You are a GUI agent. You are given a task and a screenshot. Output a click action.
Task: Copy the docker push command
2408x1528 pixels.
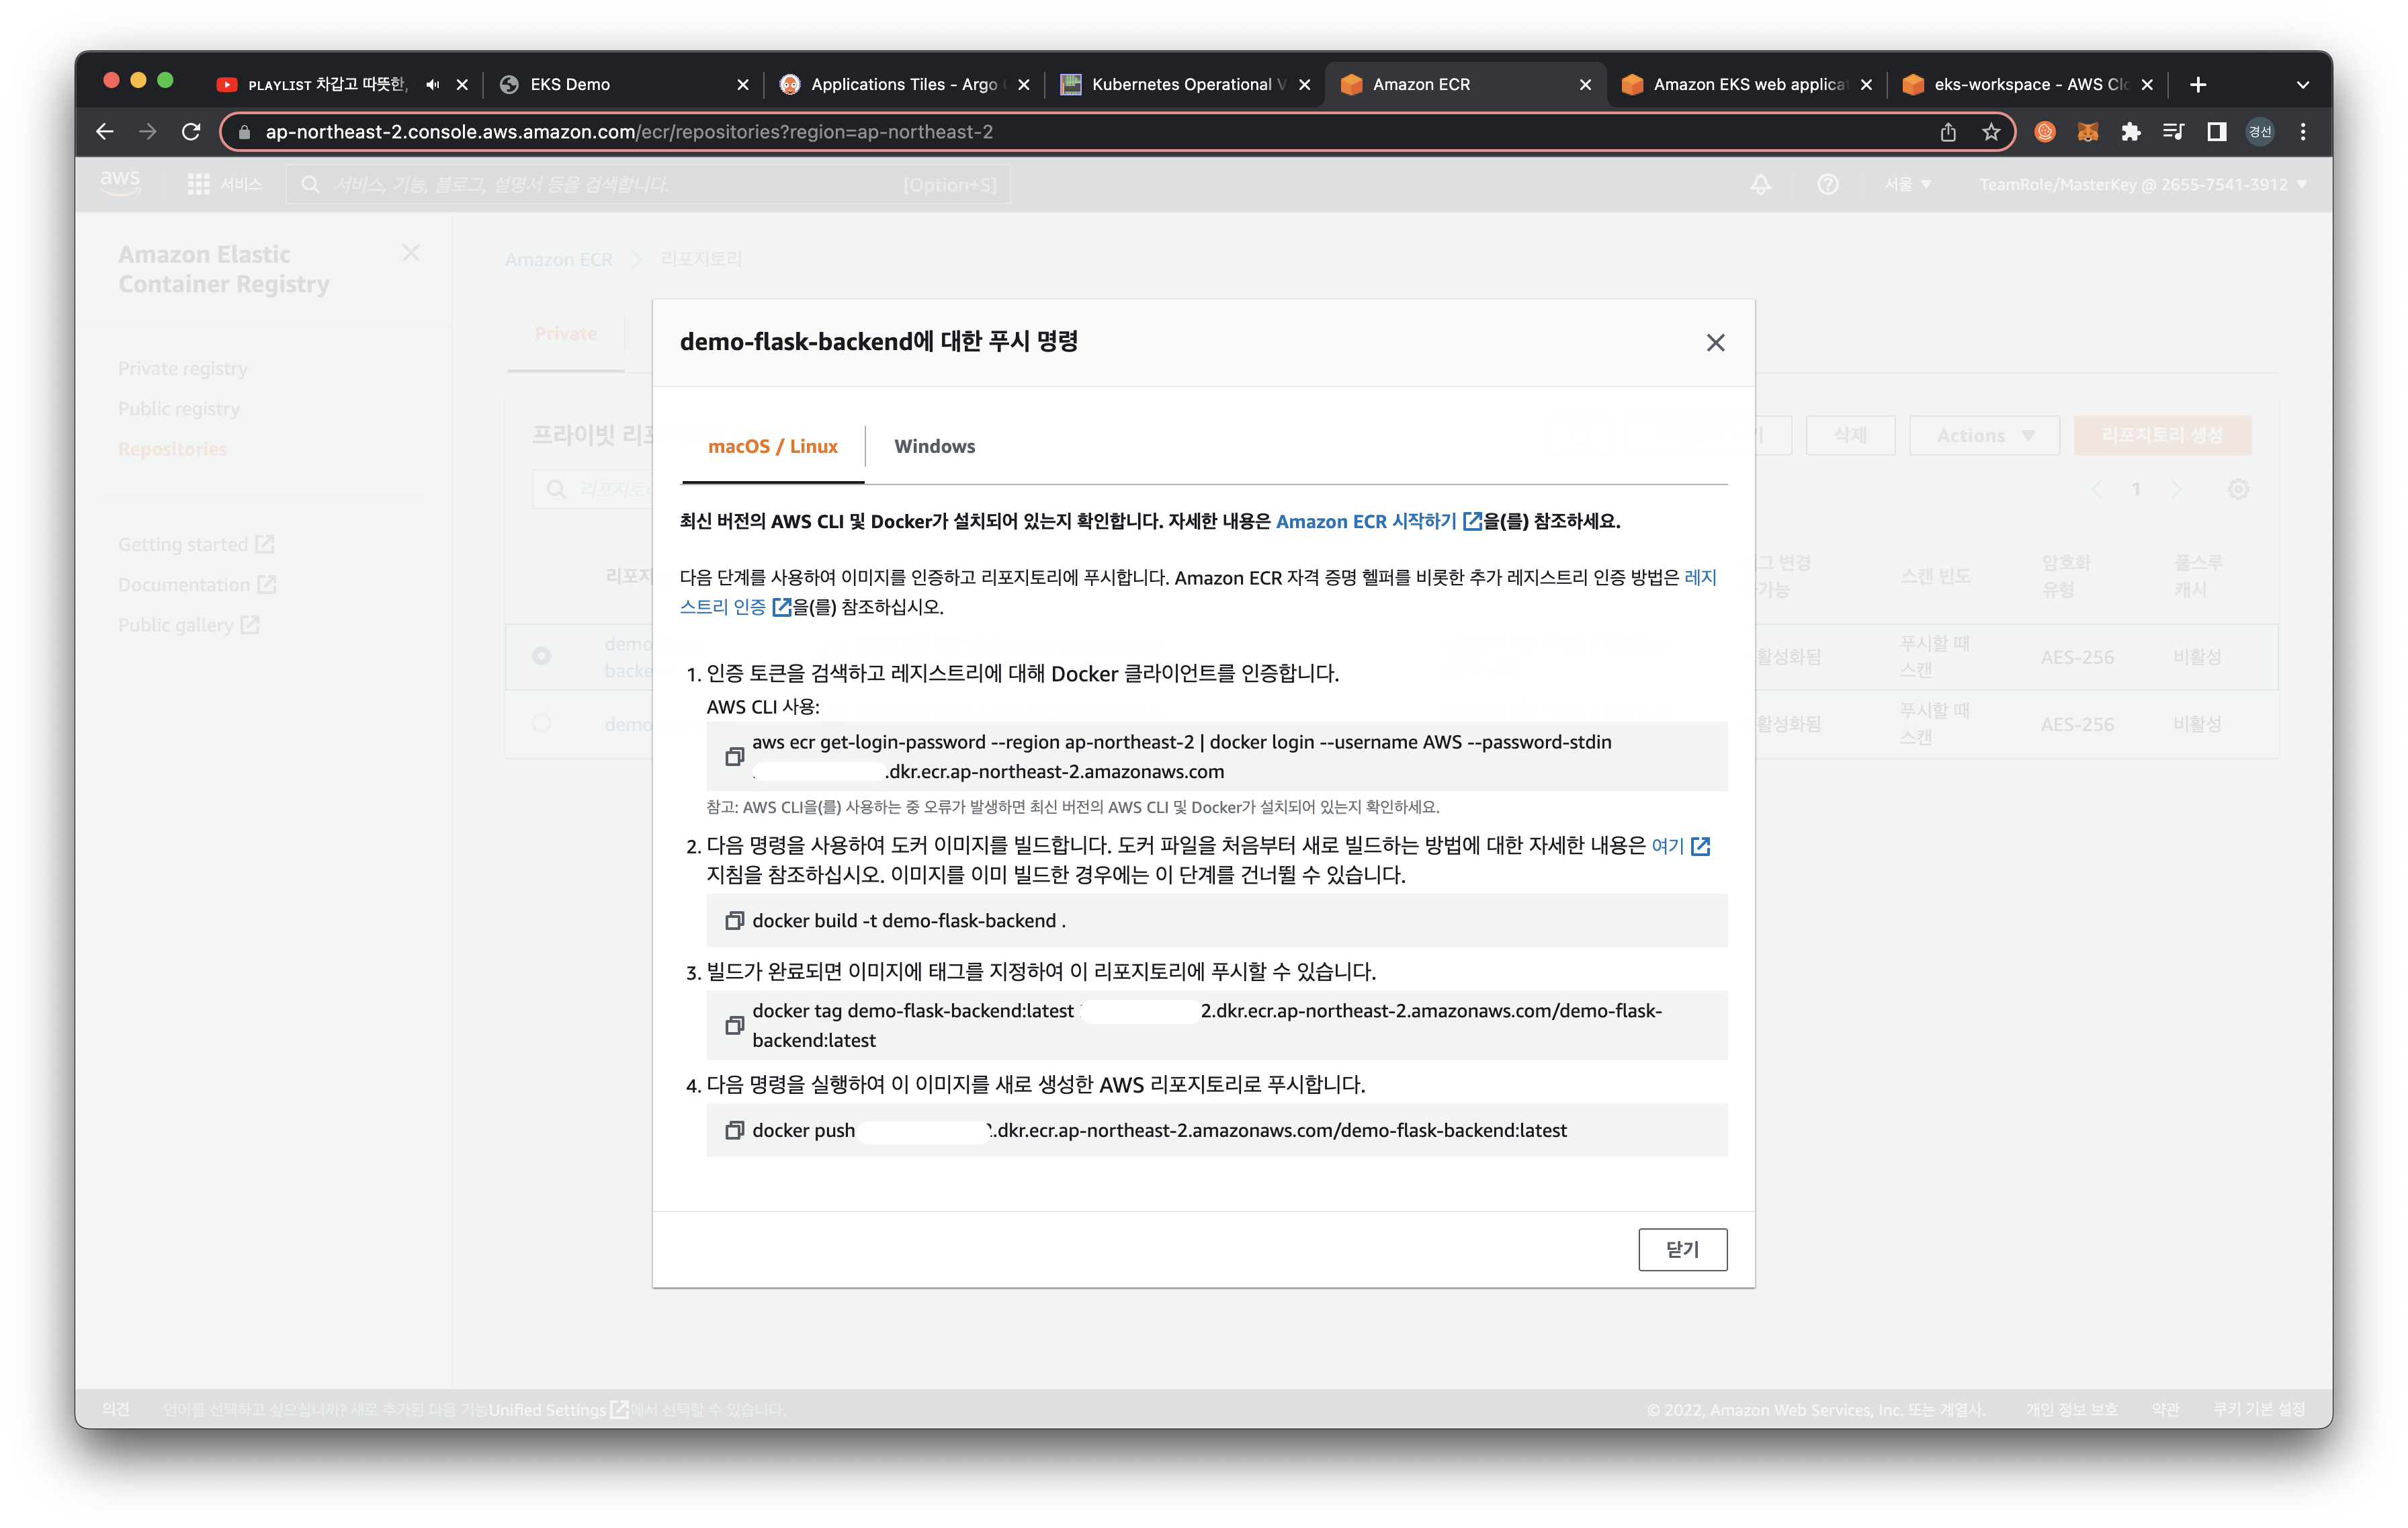734,1131
